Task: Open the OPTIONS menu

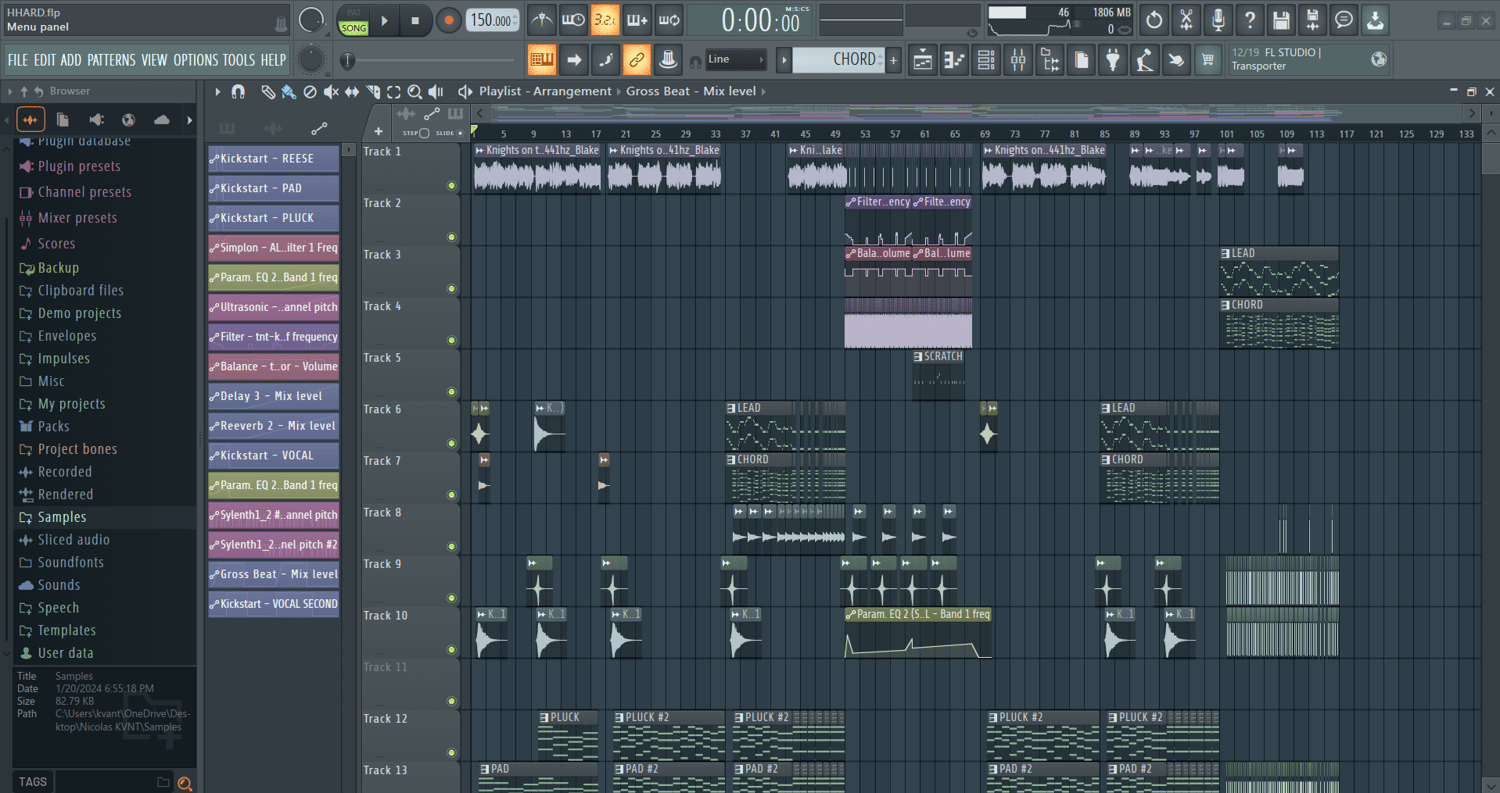Action: click(195, 60)
